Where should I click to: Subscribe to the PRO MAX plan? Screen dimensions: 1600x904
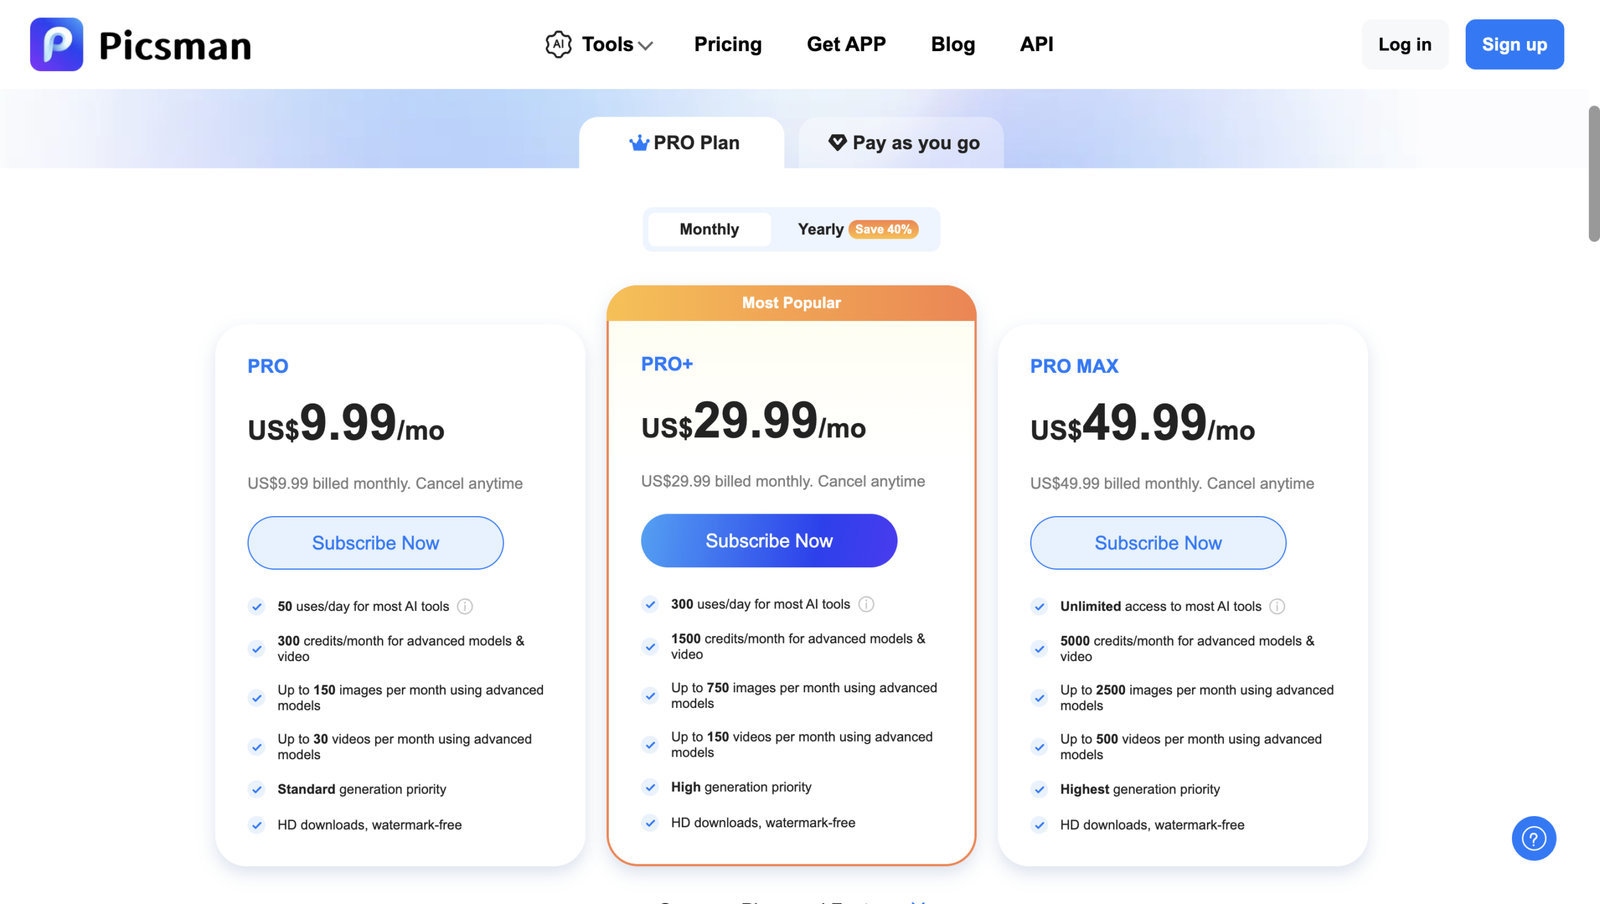tap(1158, 543)
